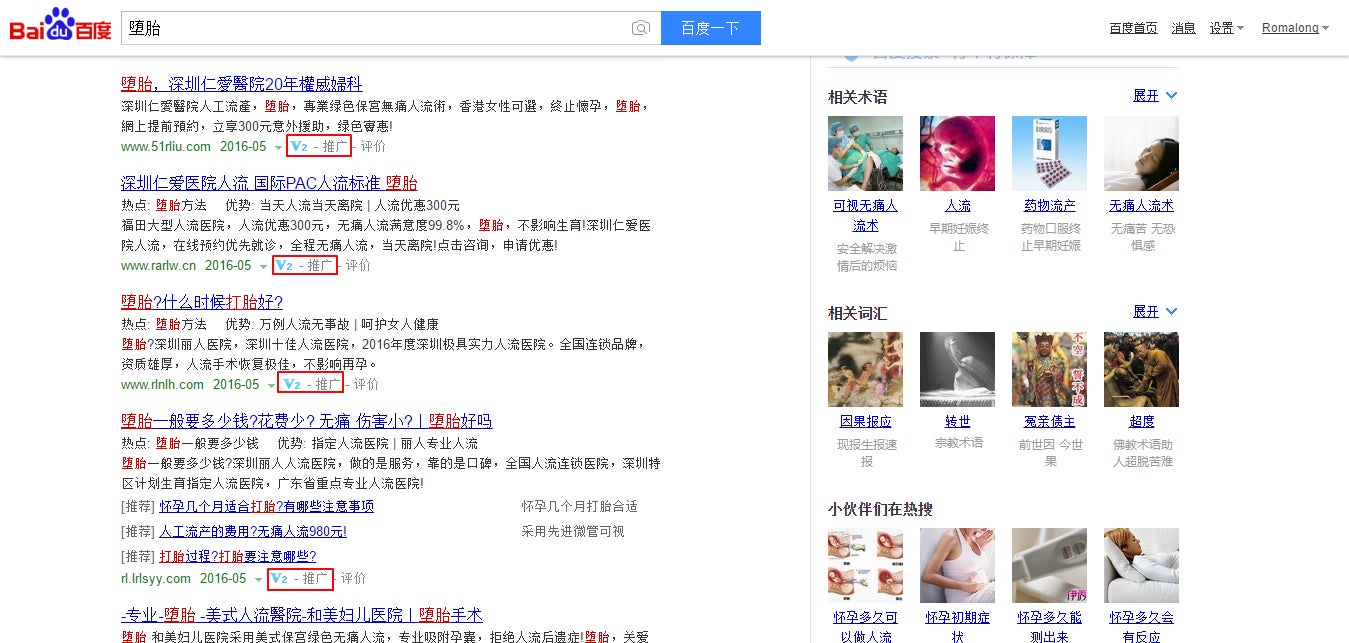This screenshot has height=643, width=1349.
Task: Click the Baidu logo
Action: coord(59,26)
